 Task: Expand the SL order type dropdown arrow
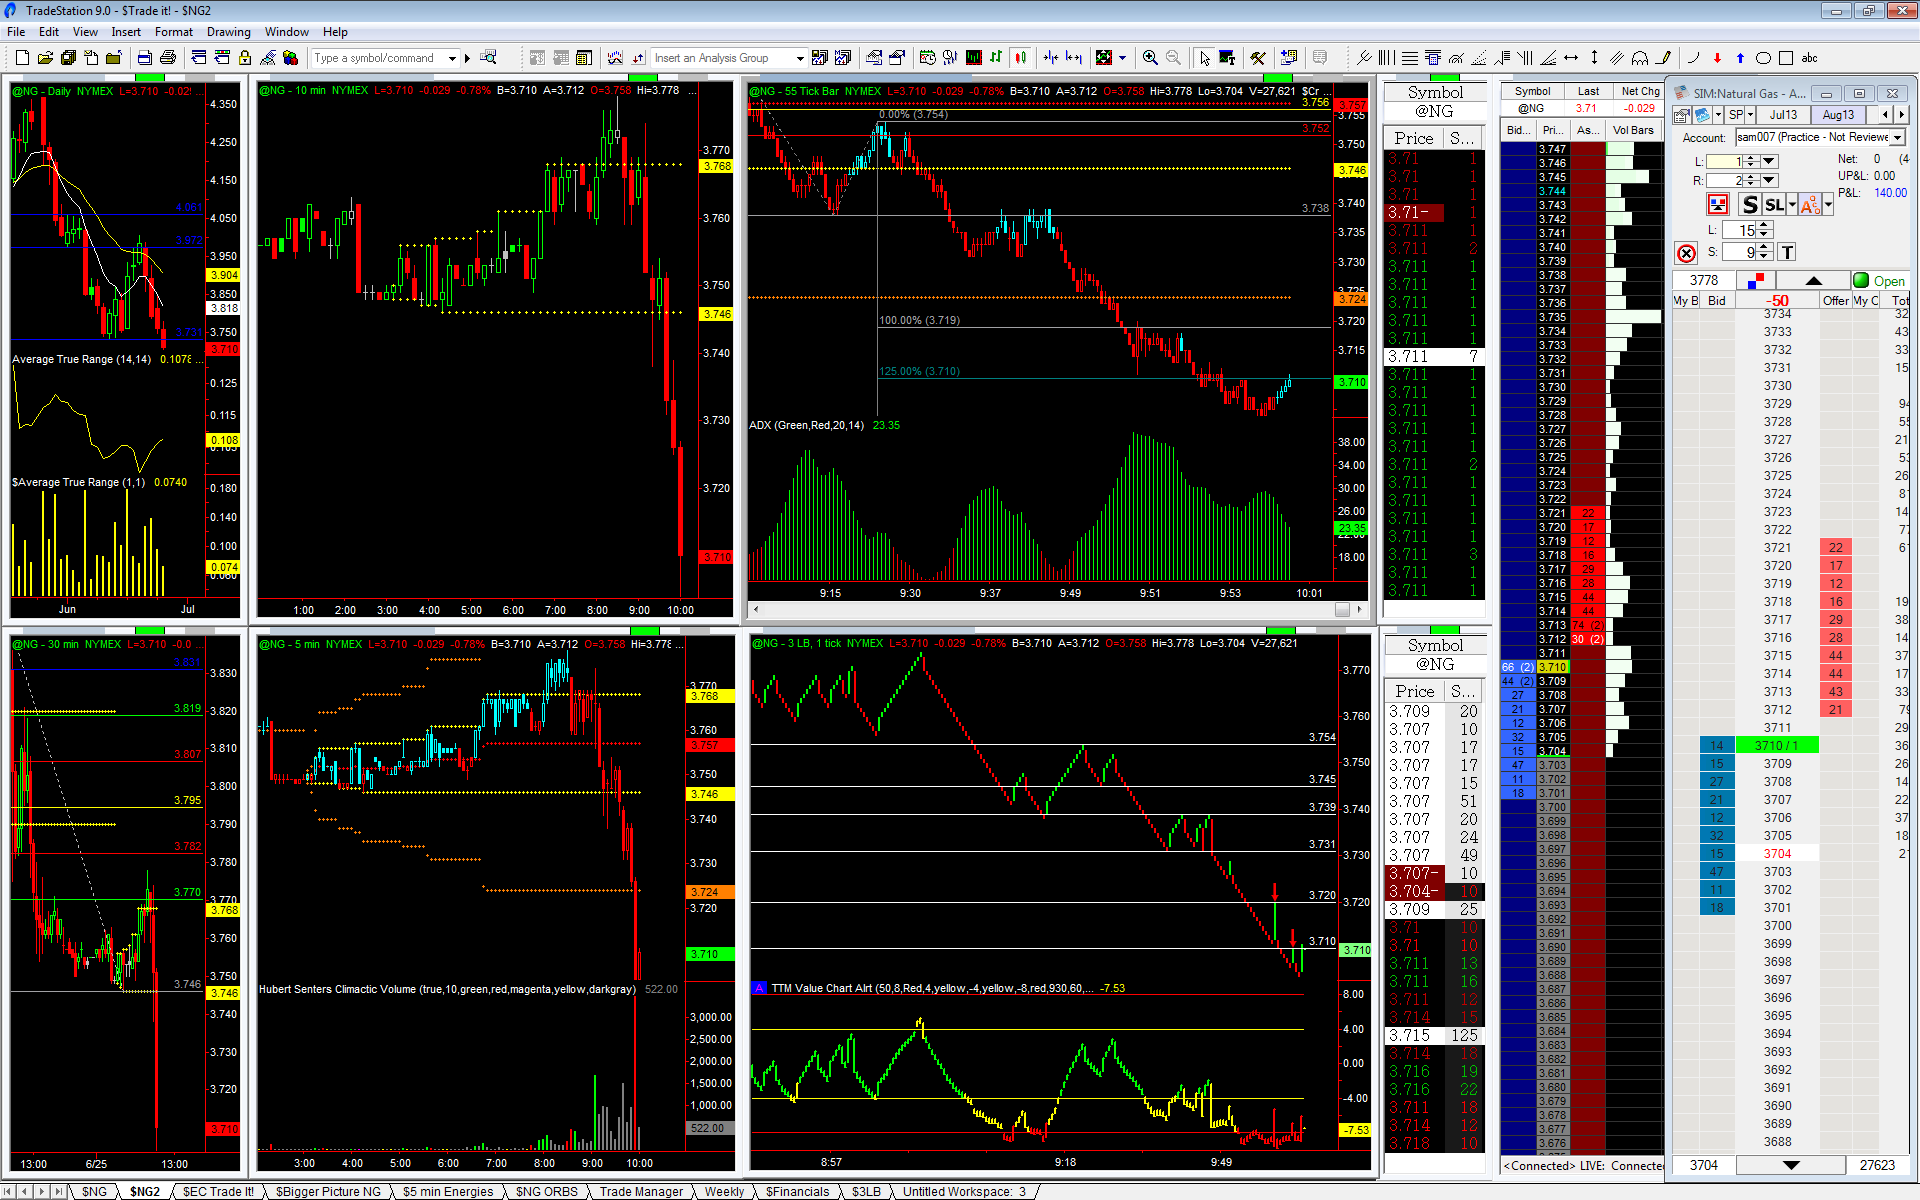click(x=1792, y=205)
